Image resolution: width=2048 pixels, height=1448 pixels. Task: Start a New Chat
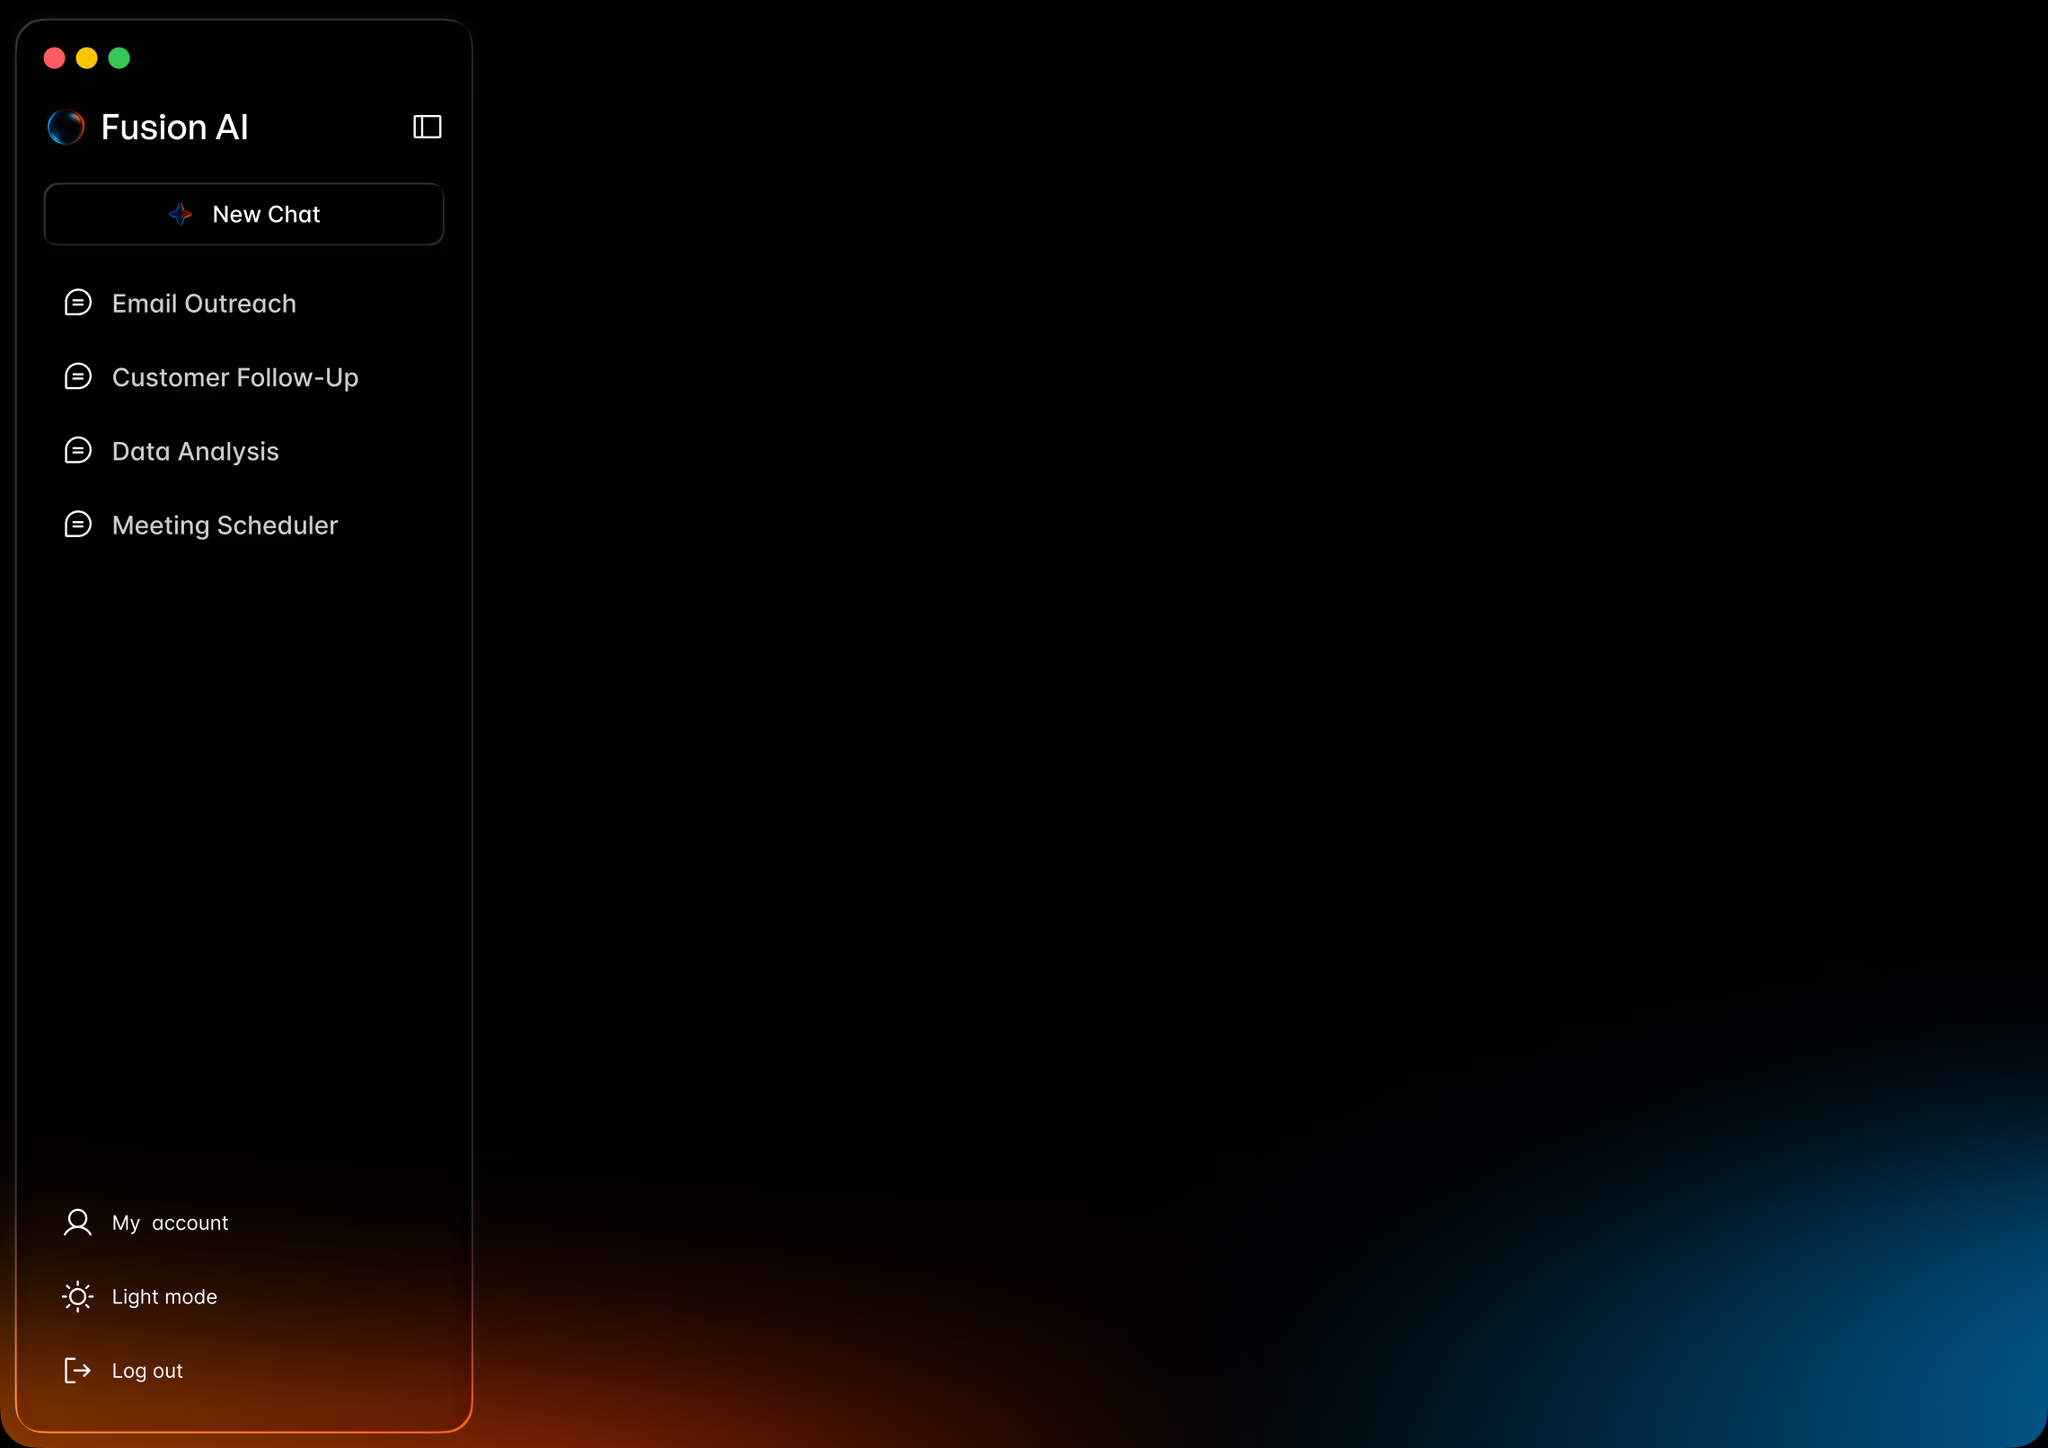(x=265, y=214)
